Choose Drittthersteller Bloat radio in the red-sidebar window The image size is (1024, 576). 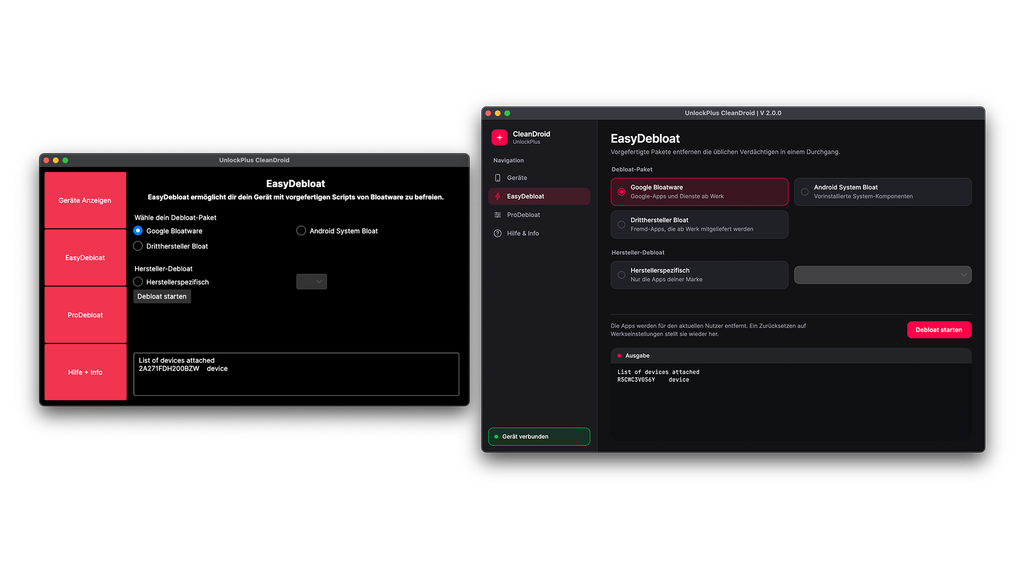click(x=138, y=246)
